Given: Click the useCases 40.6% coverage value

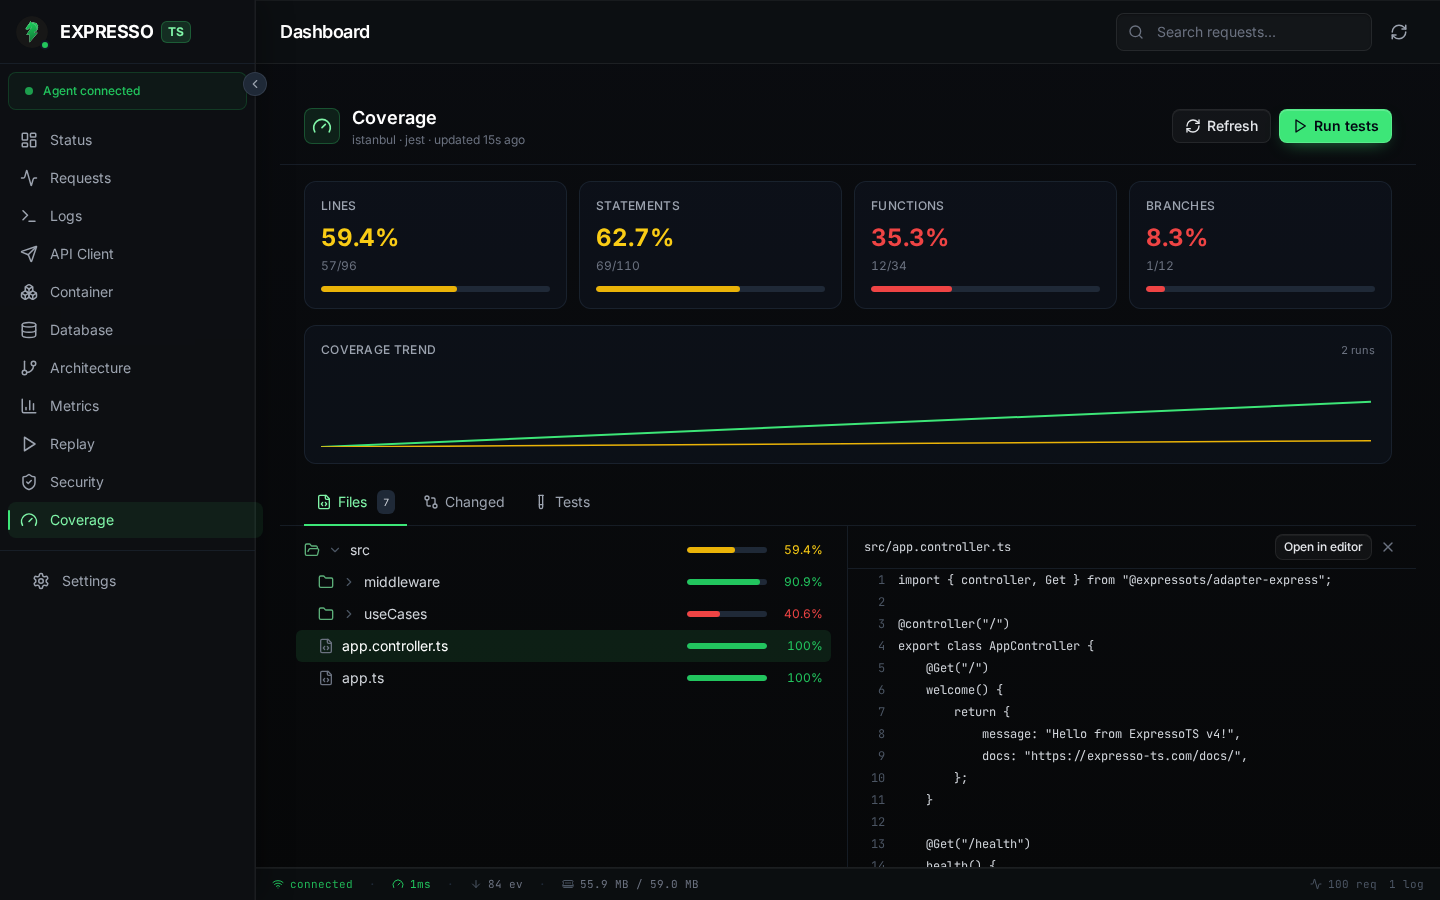Looking at the screenshot, I should pos(803,614).
